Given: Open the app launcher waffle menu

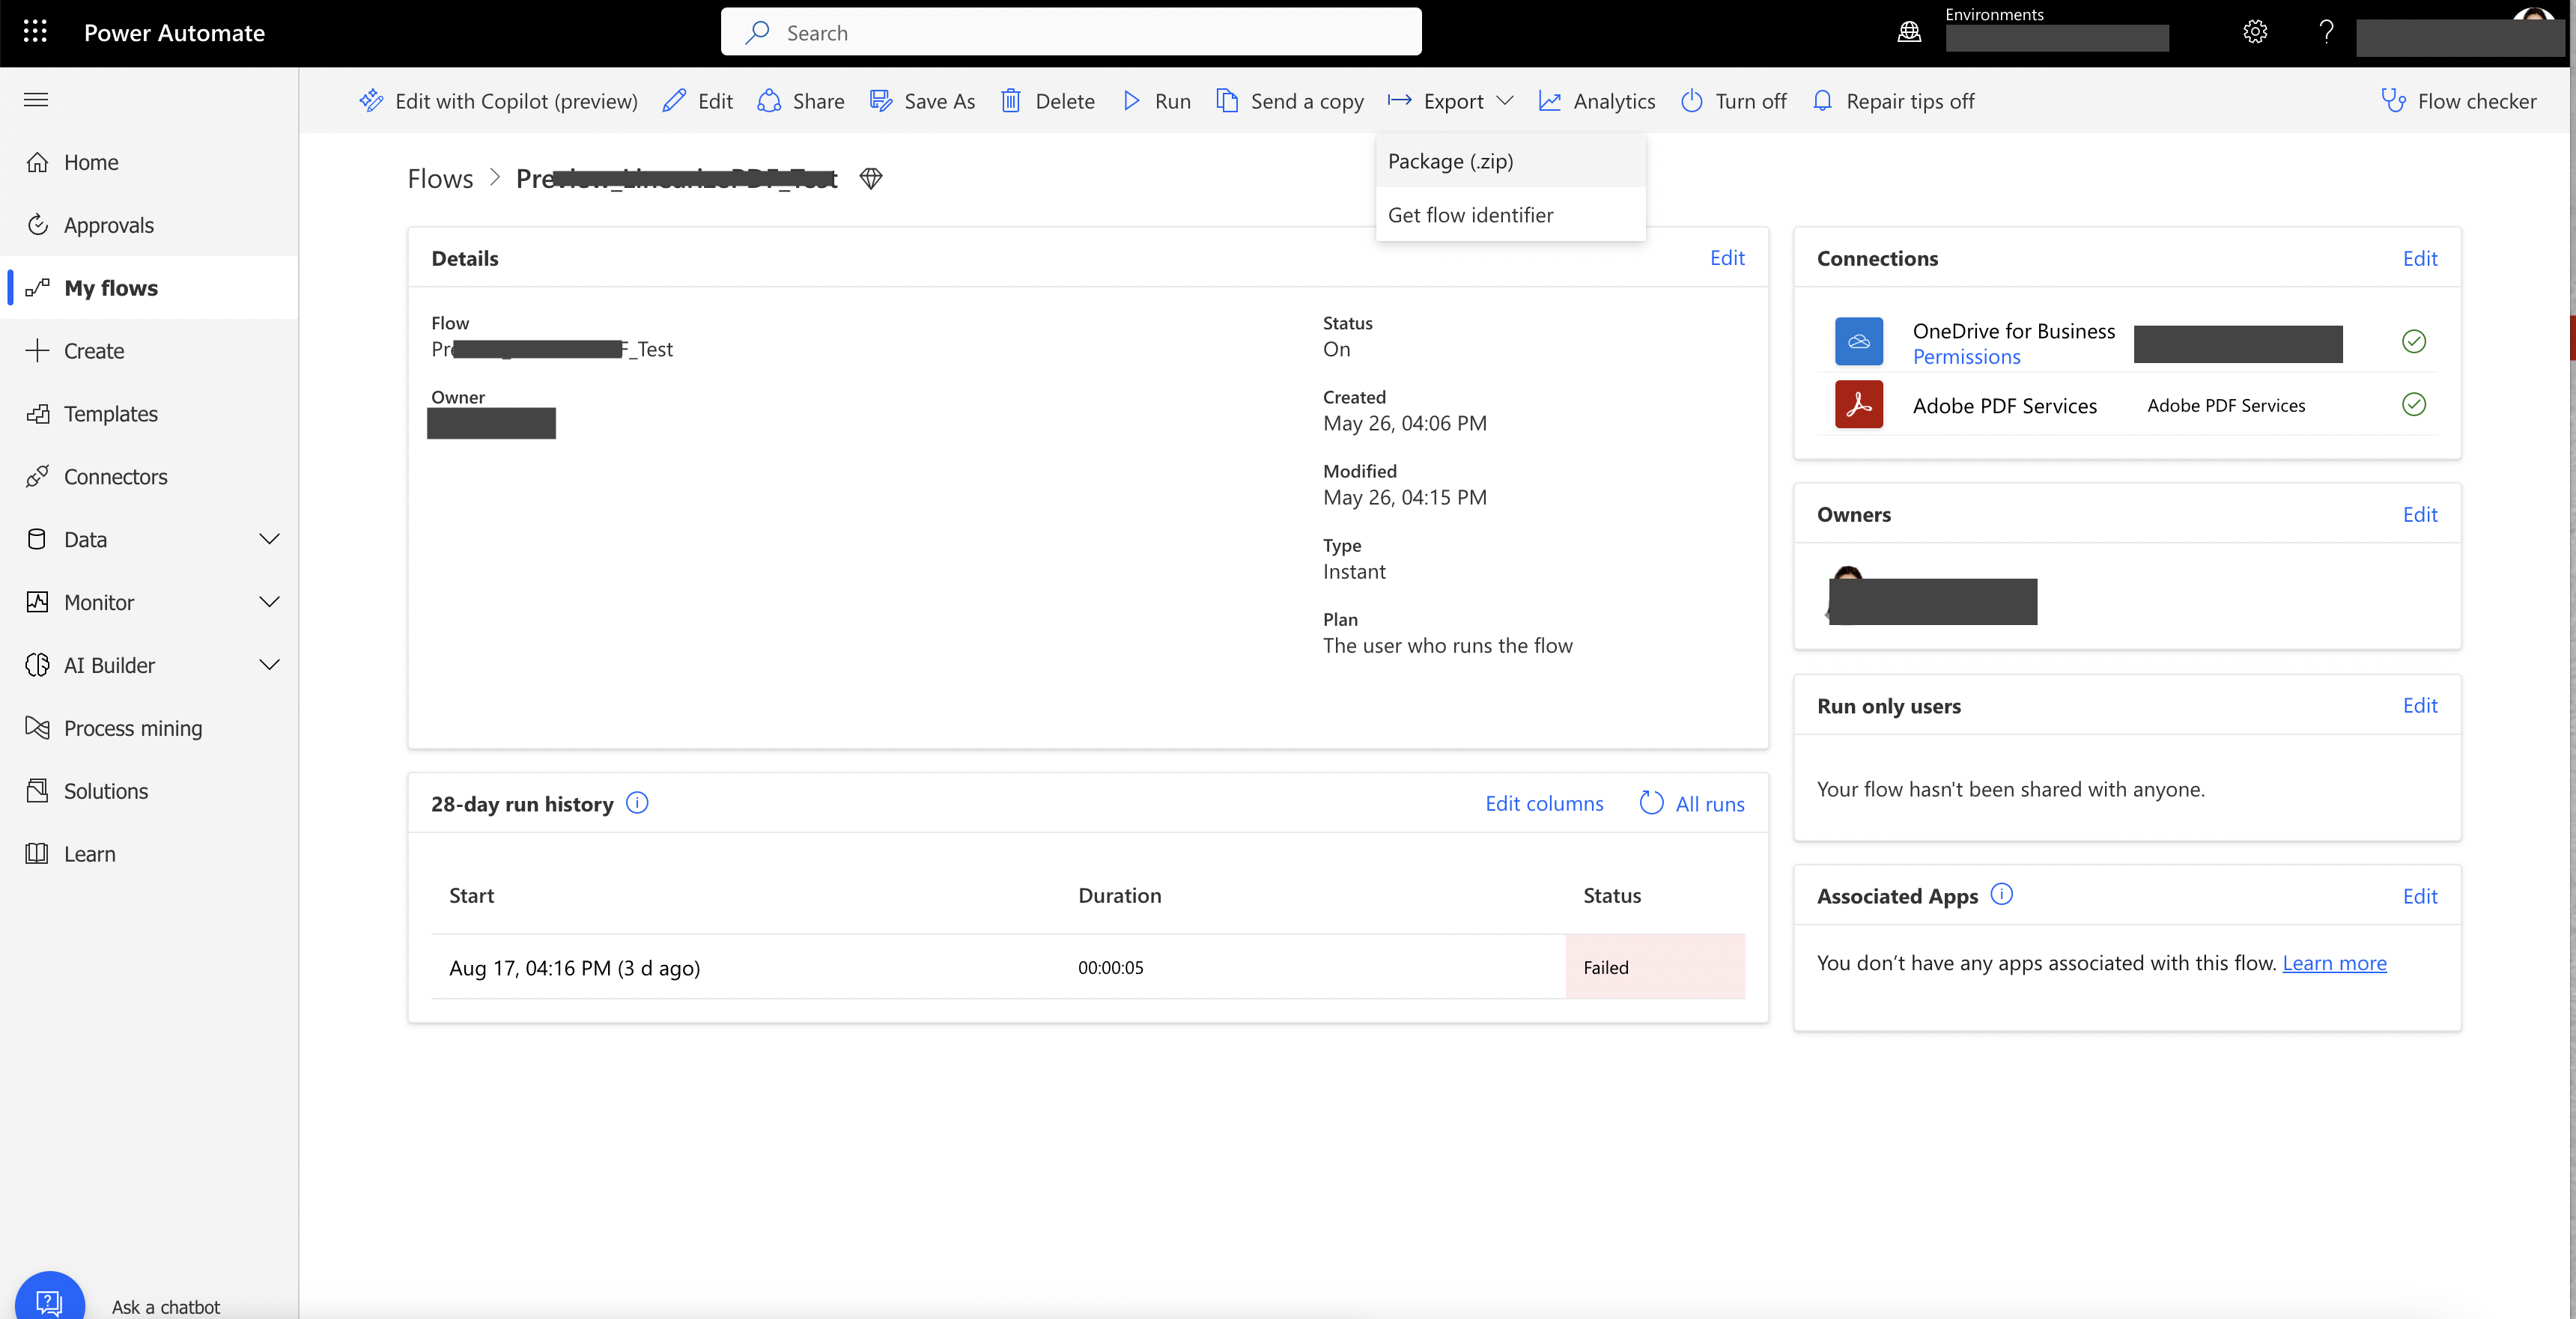Looking at the screenshot, I should coord(35,31).
